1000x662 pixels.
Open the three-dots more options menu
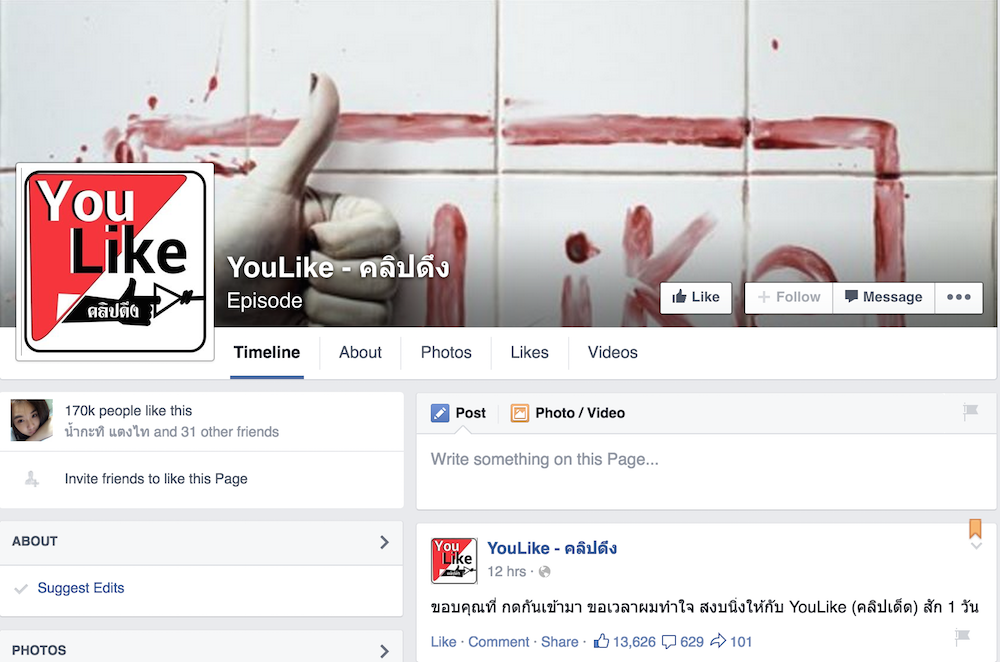pos(959,297)
